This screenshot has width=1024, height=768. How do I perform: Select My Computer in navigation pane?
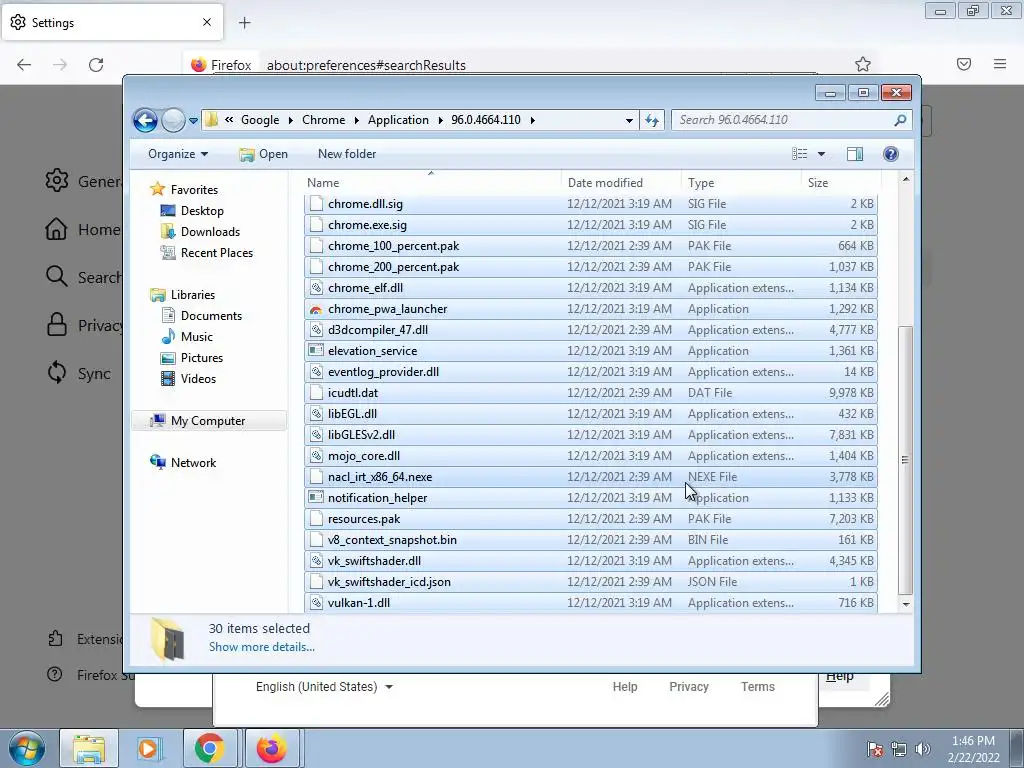pyautogui.click(x=208, y=421)
